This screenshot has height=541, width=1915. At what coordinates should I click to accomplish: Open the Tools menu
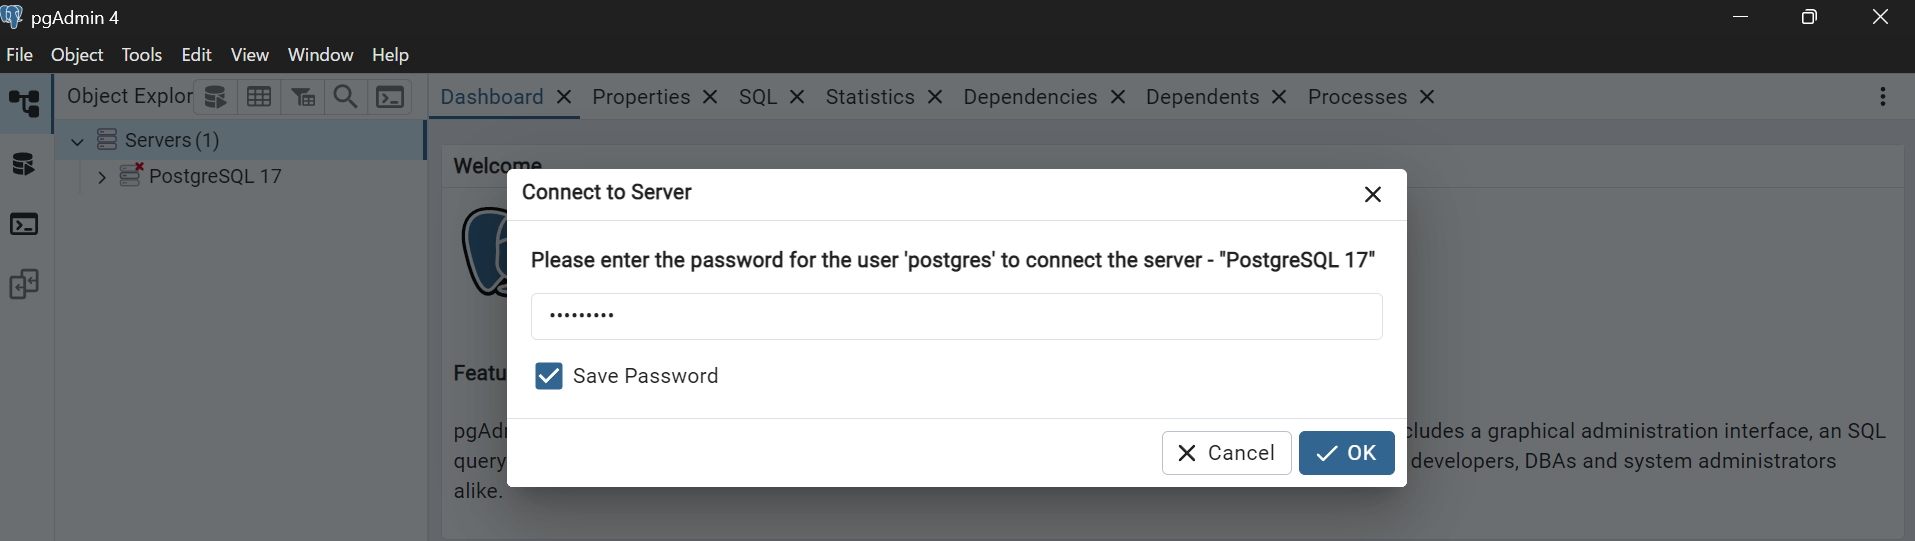click(141, 55)
